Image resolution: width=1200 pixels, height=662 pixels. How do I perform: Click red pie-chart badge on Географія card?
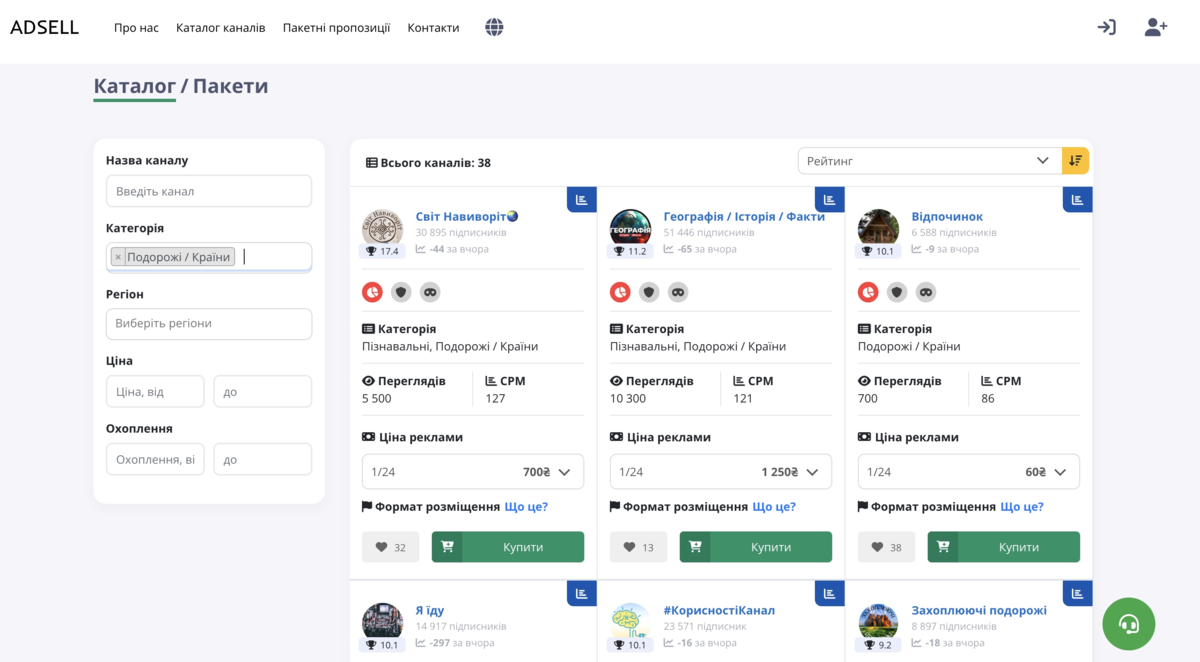(620, 292)
